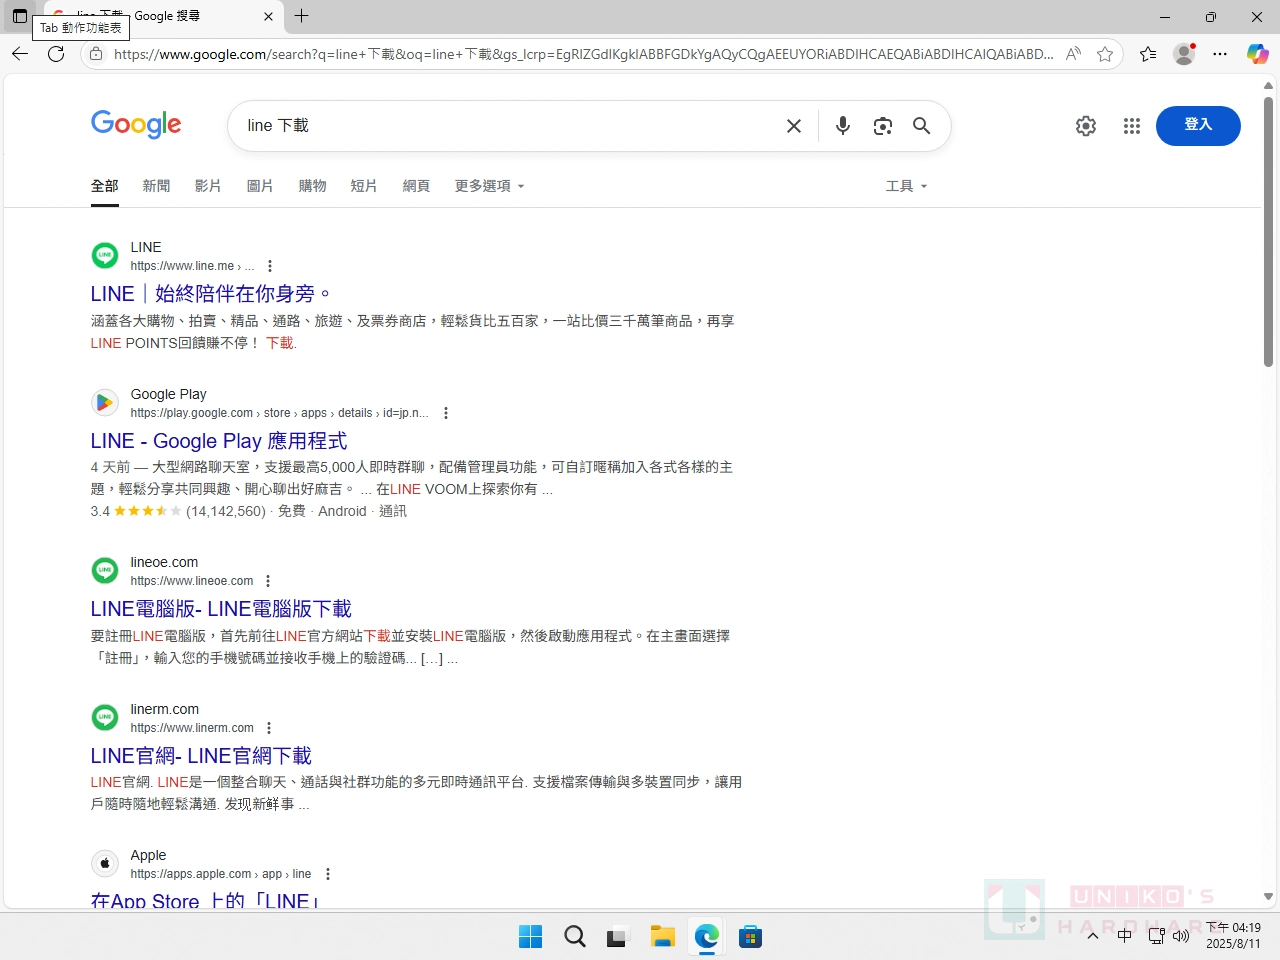Viewport: 1280px width, 960px height.
Task: Open the Tab actions menu icon
Action: pyautogui.click(x=20, y=16)
